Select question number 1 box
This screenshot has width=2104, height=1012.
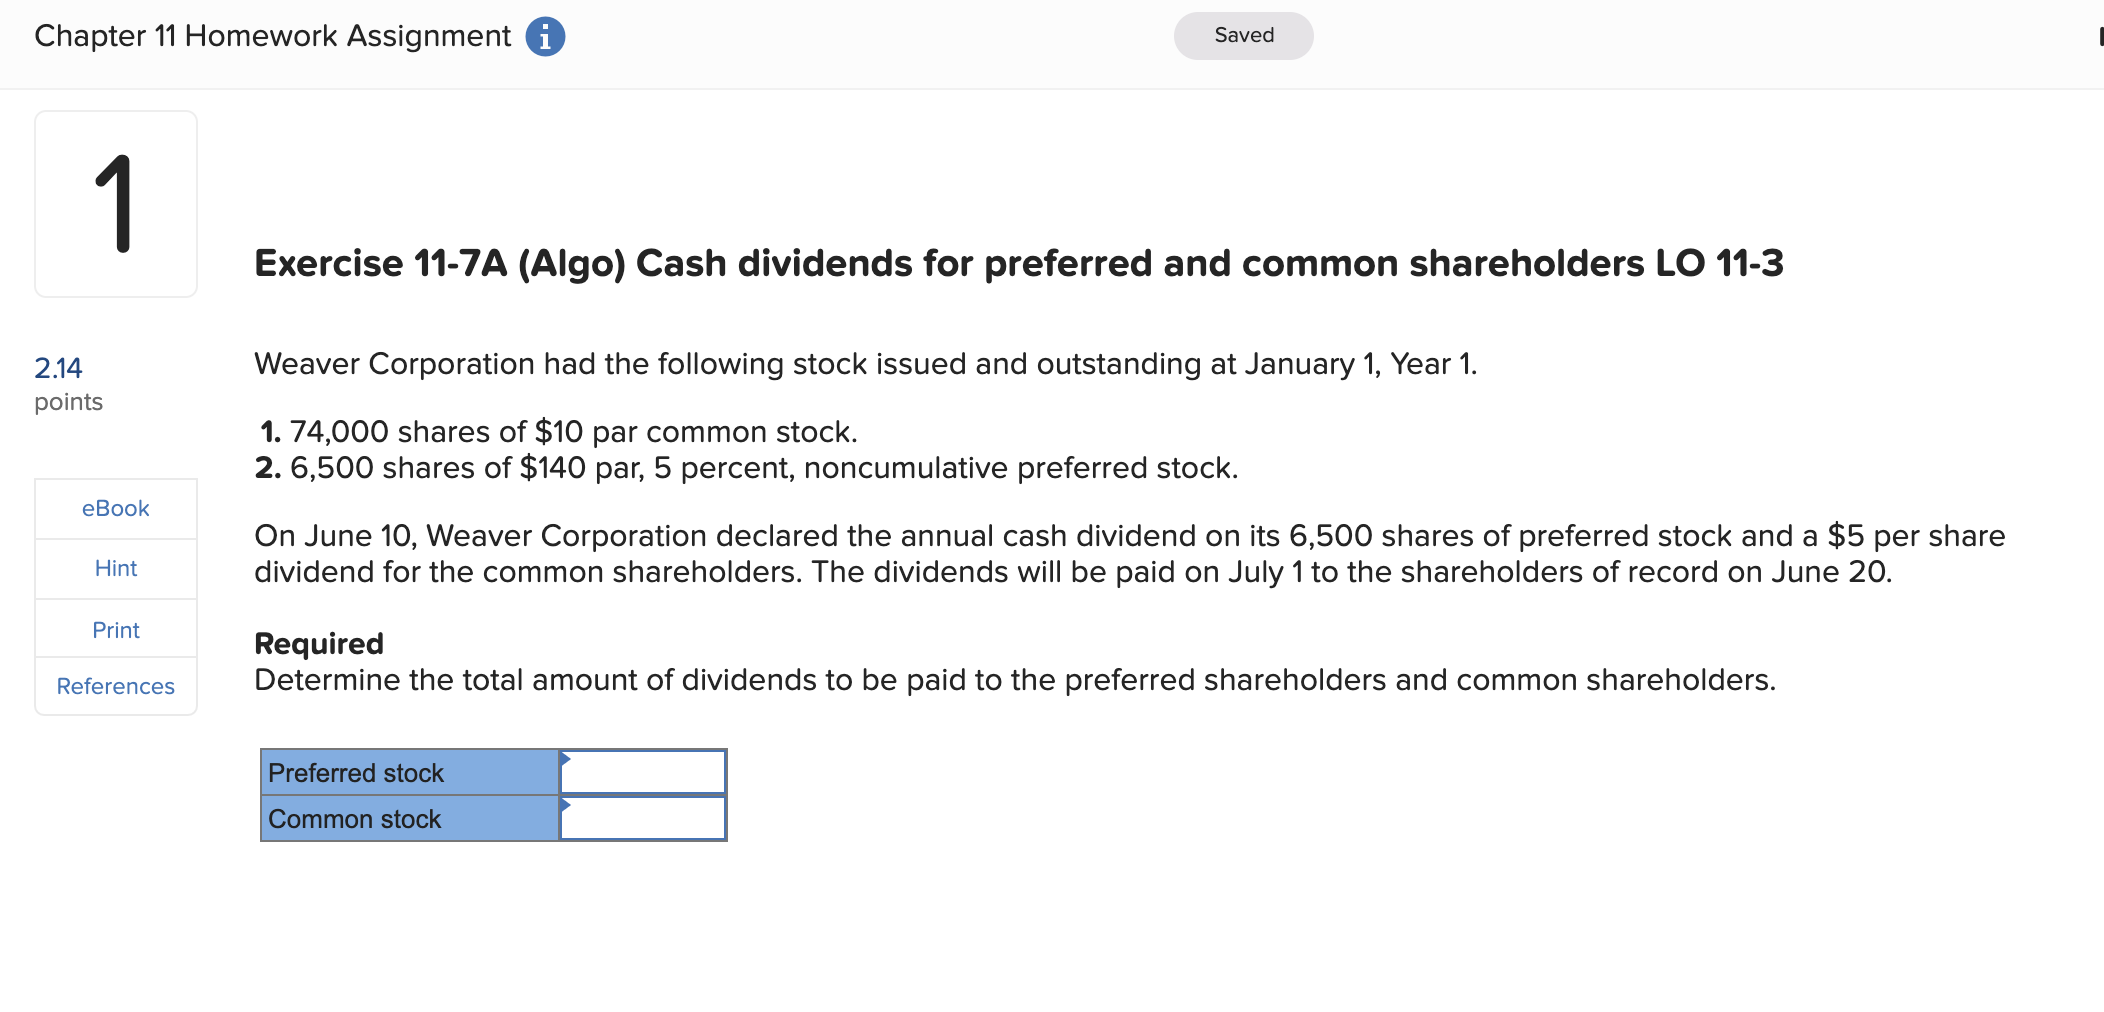116,204
